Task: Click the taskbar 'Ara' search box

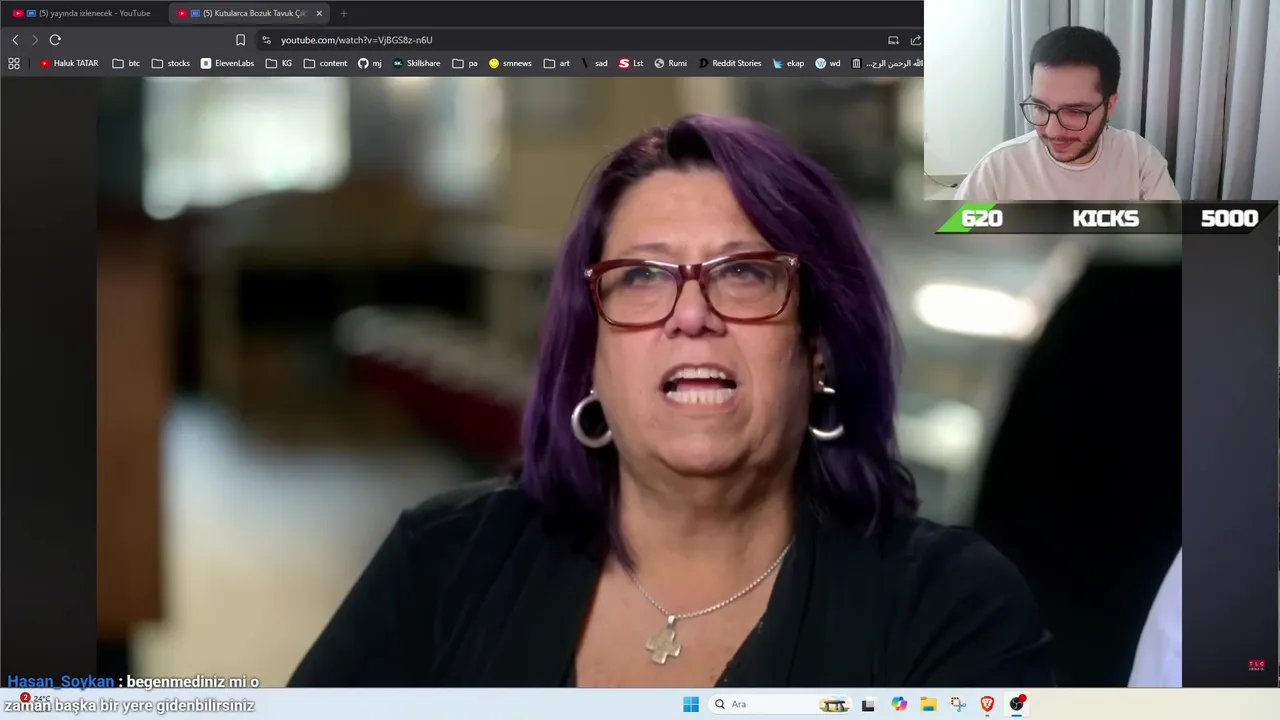Action: pyautogui.click(x=780, y=704)
